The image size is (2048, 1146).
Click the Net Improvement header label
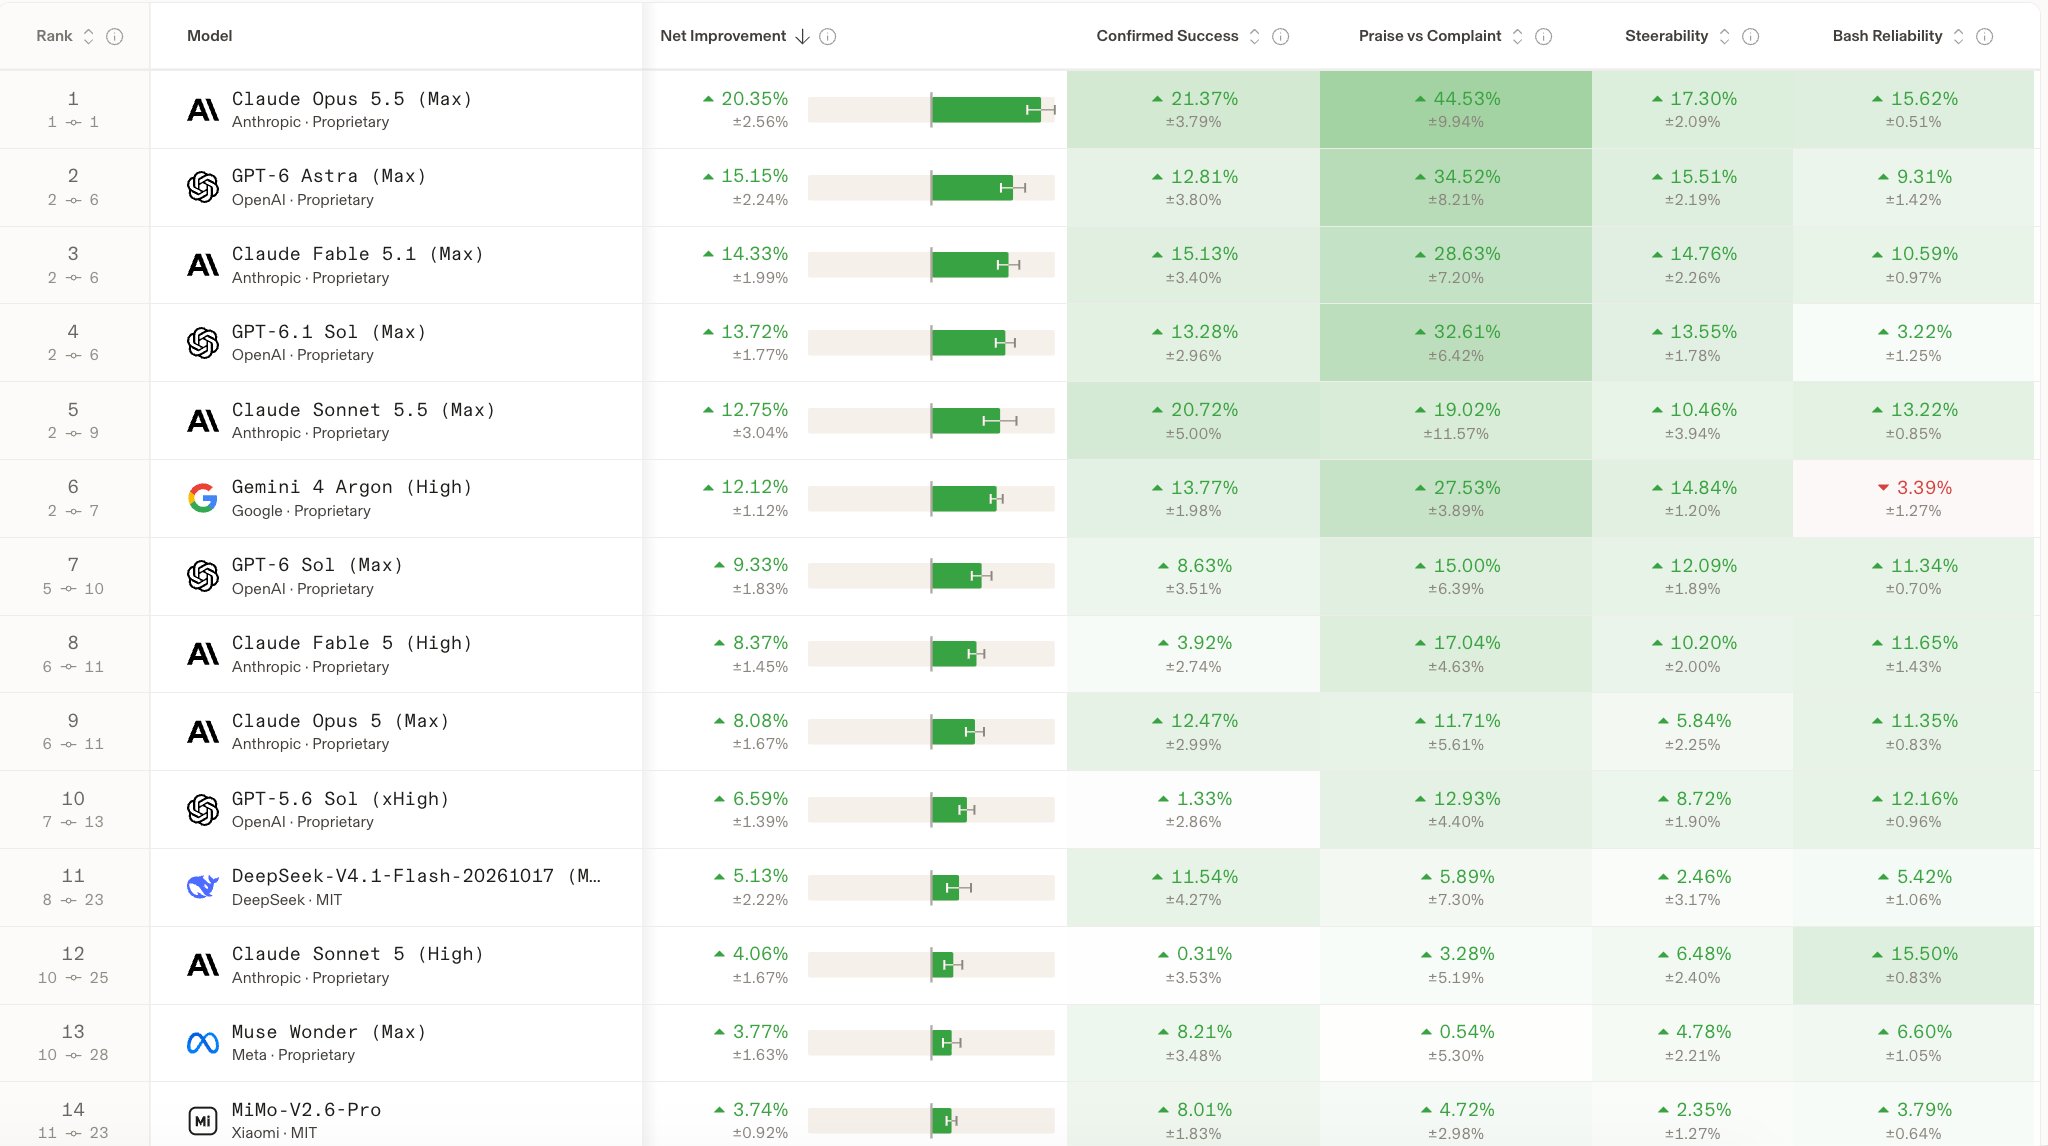click(x=723, y=36)
